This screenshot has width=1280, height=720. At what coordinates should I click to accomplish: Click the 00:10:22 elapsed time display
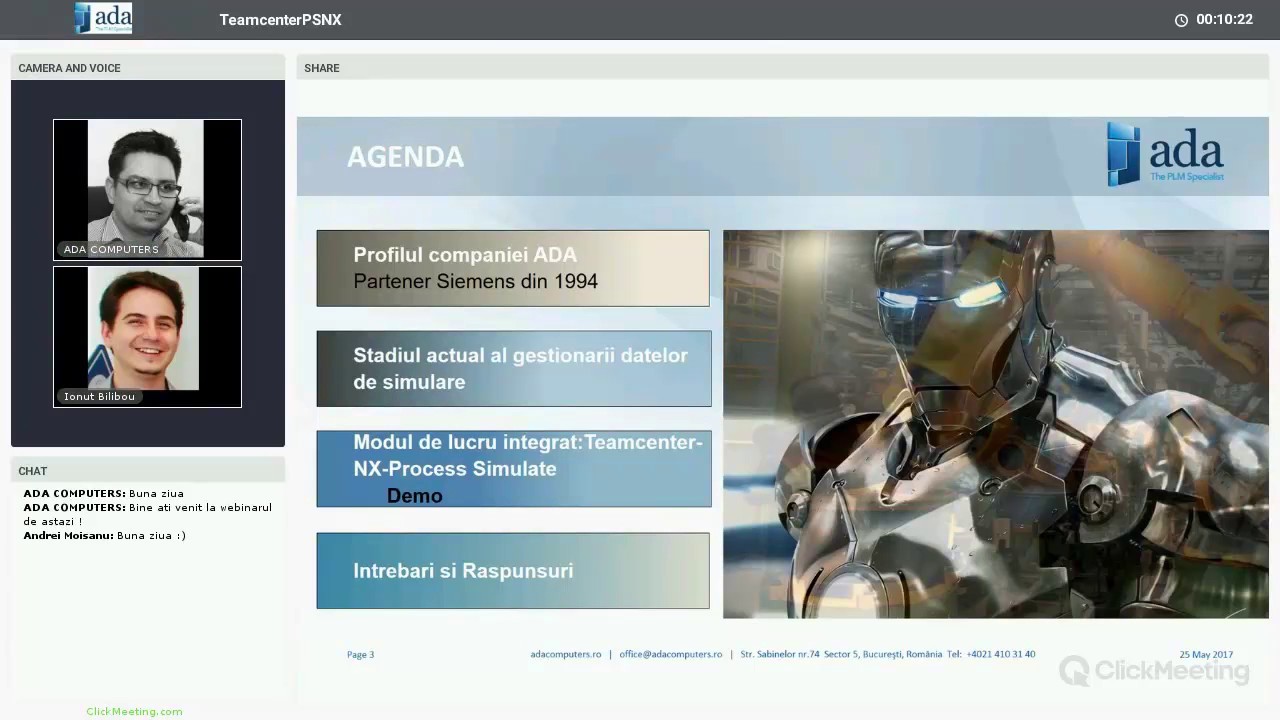[1224, 20]
